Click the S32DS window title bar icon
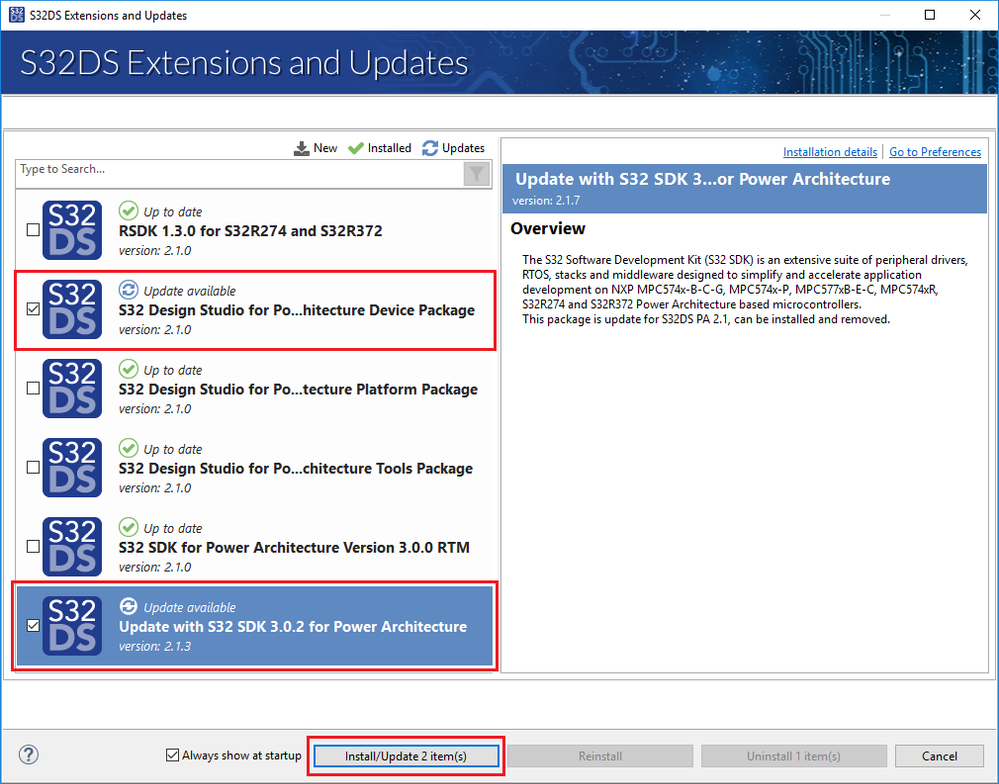The height and width of the screenshot is (784, 999). click(x=17, y=15)
